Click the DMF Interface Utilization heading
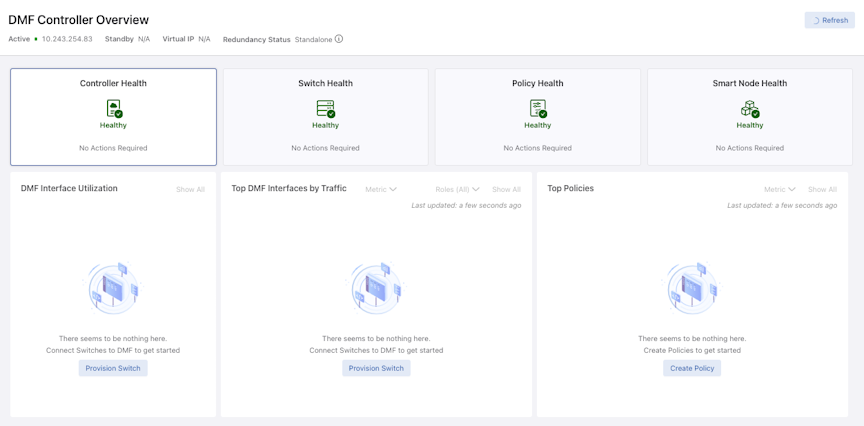Screen dimensions: 864x426 pos(69,188)
